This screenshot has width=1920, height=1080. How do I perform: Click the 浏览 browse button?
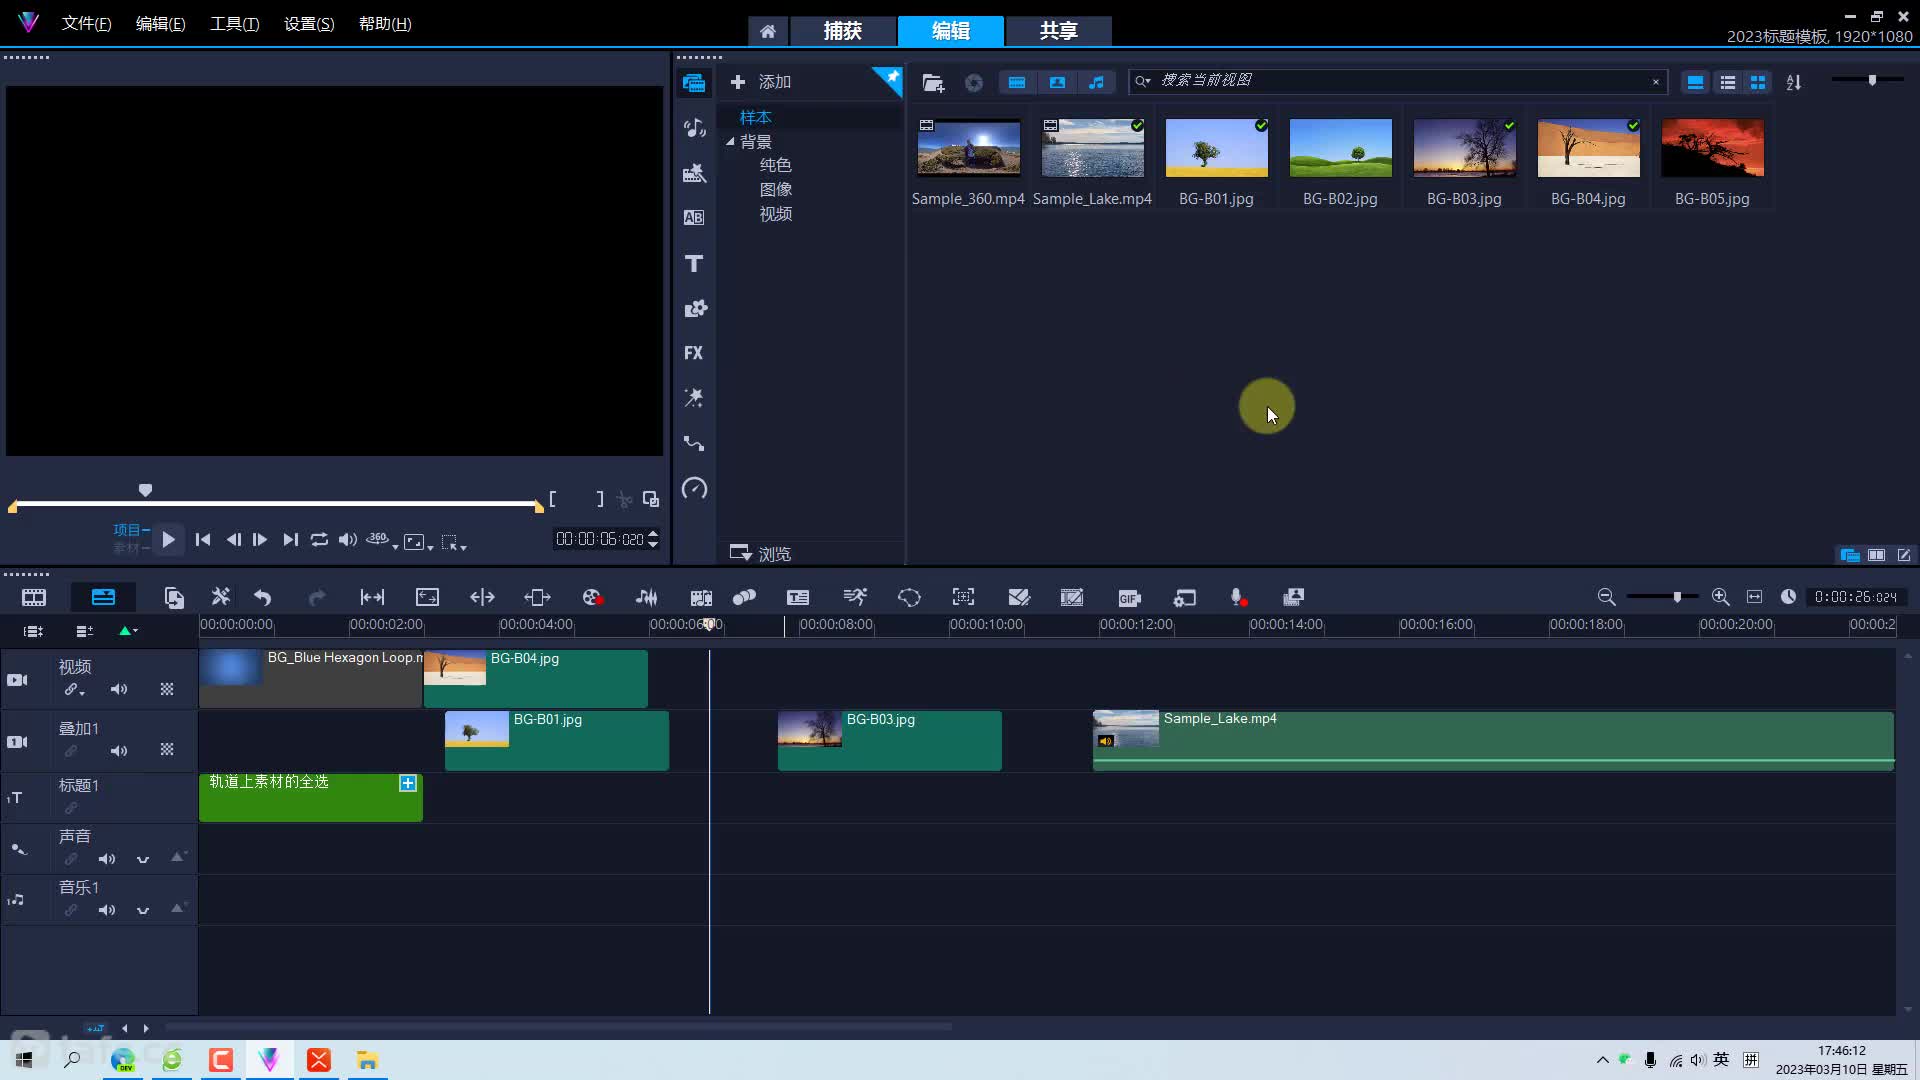click(761, 553)
